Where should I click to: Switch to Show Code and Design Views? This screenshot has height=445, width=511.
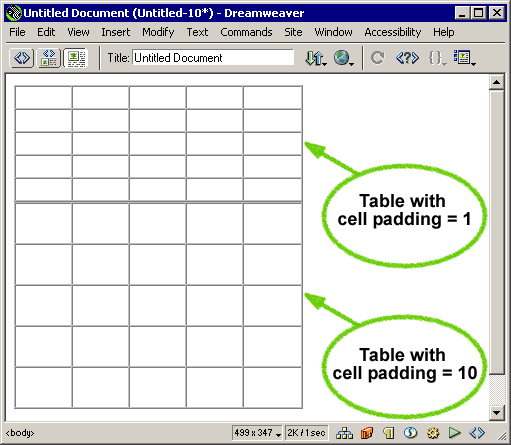pos(49,58)
